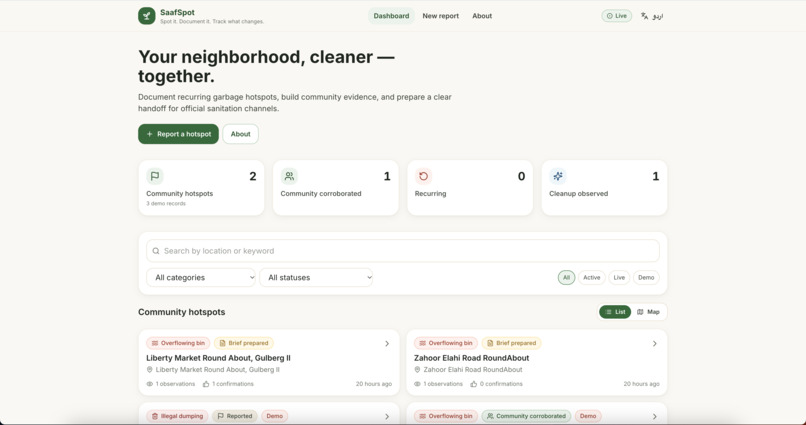The image size is (806, 425).
Task: Focus the Search by location or keyword field
Action: (403, 251)
